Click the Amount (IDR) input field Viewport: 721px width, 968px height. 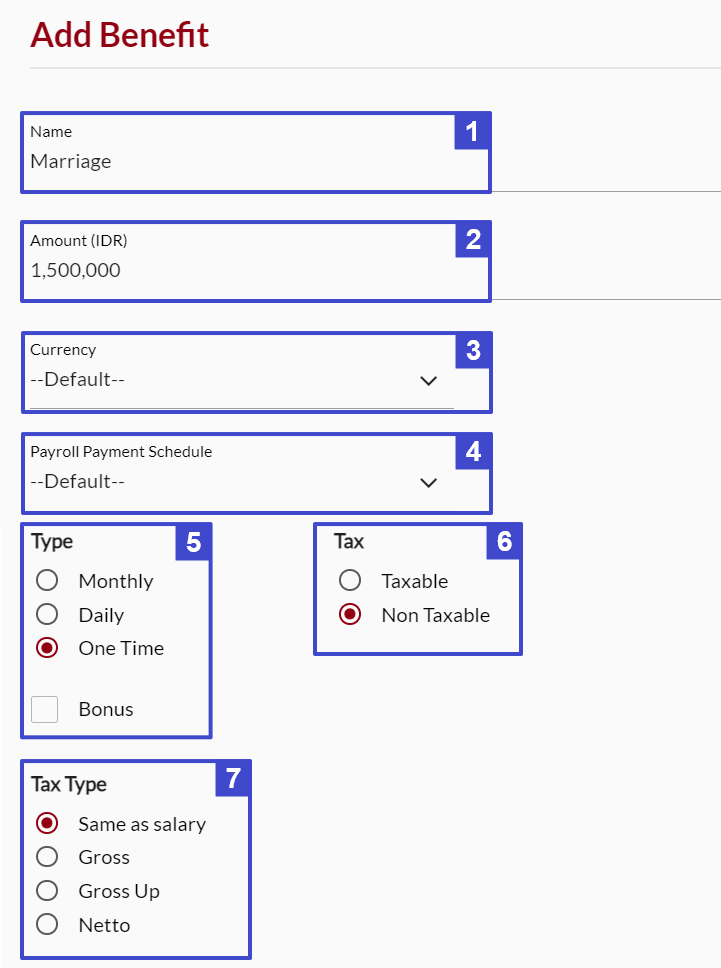pyautogui.click(x=256, y=262)
